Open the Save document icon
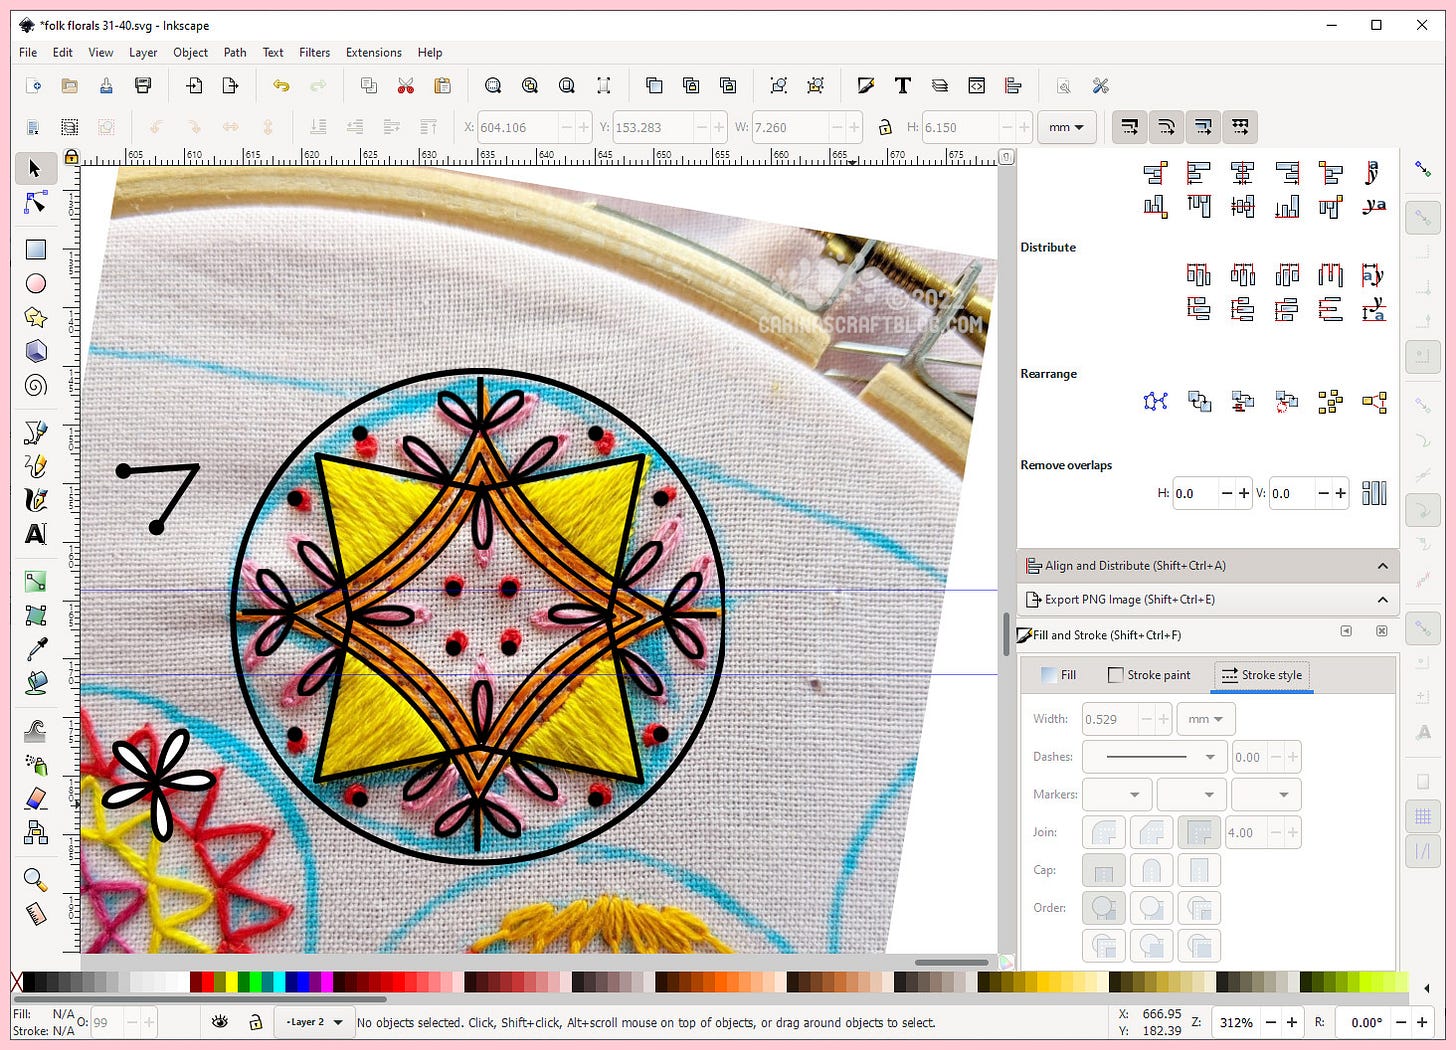The height and width of the screenshot is (1050, 1456). [106, 86]
